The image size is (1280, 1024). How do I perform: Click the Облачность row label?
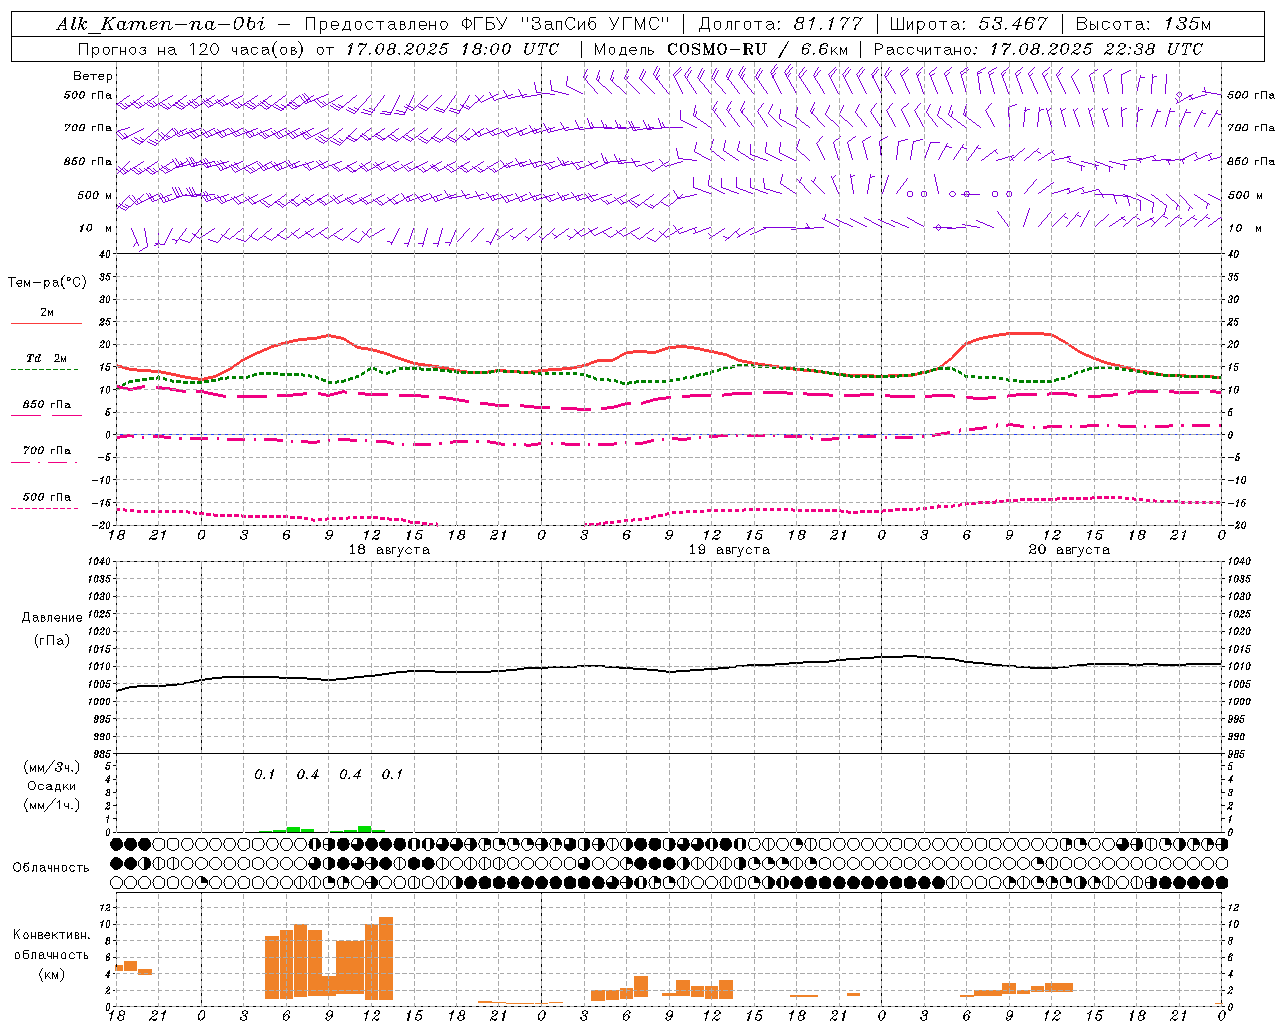(x=51, y=868)
